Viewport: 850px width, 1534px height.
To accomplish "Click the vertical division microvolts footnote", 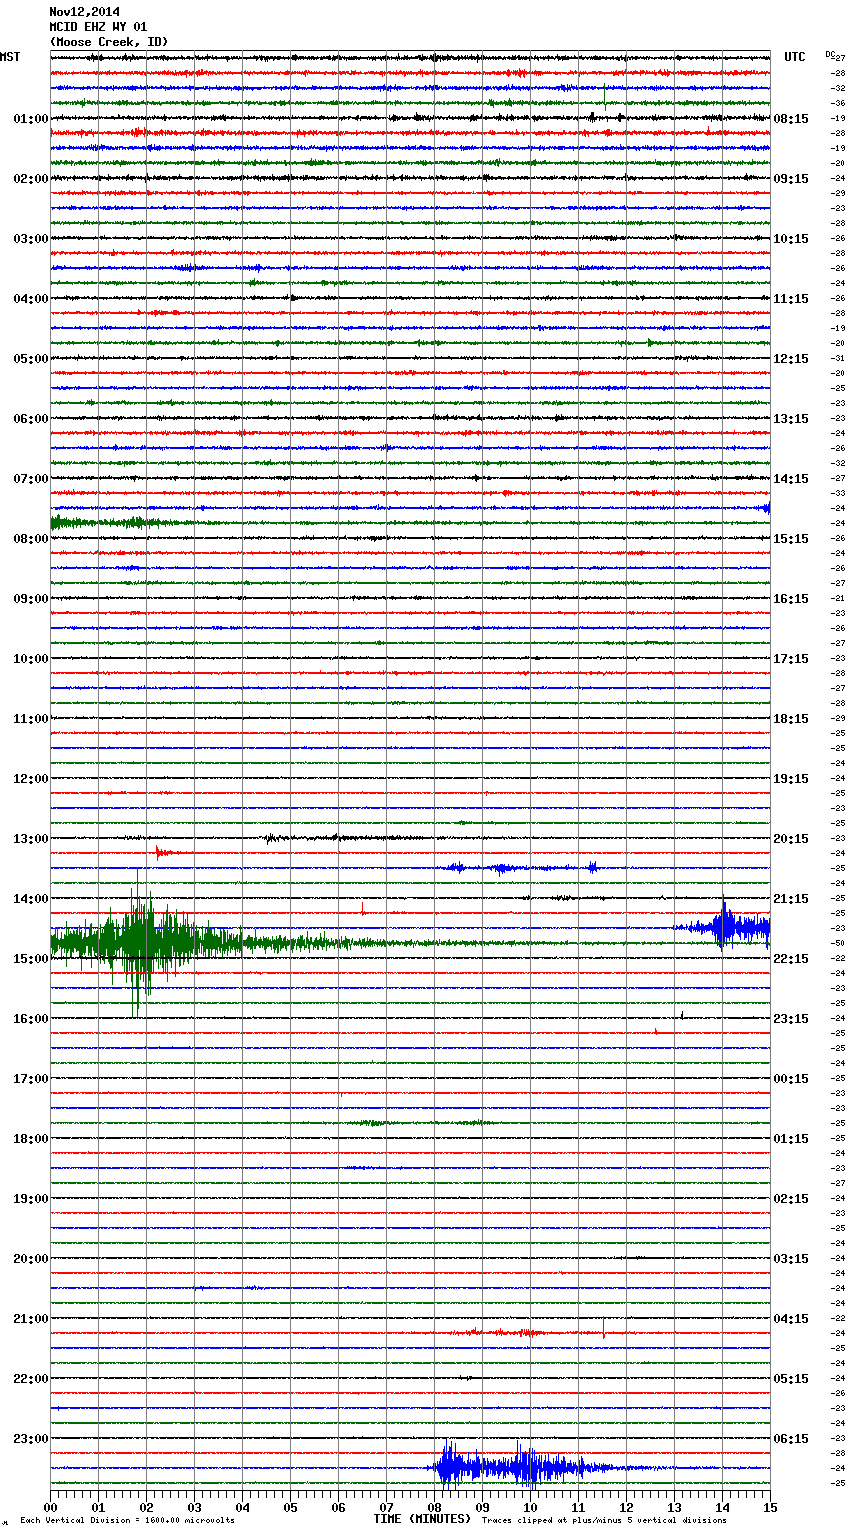I will tap(127, 1521).
